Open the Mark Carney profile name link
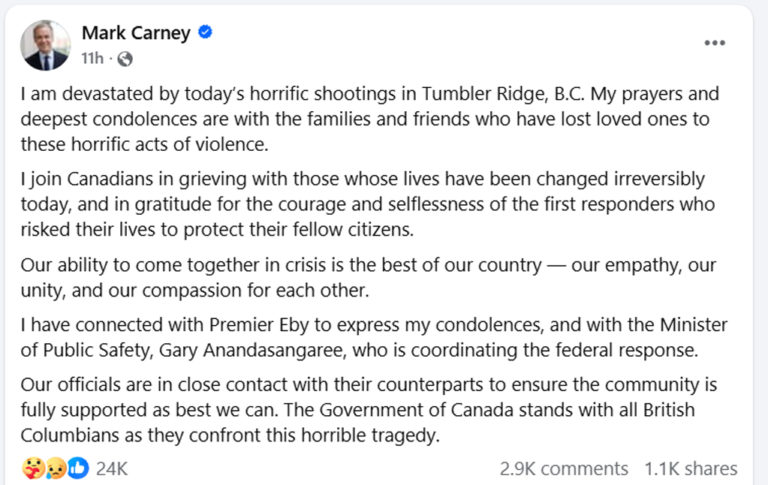The height and width of the screenshot is (485, 768). (136, 33)
